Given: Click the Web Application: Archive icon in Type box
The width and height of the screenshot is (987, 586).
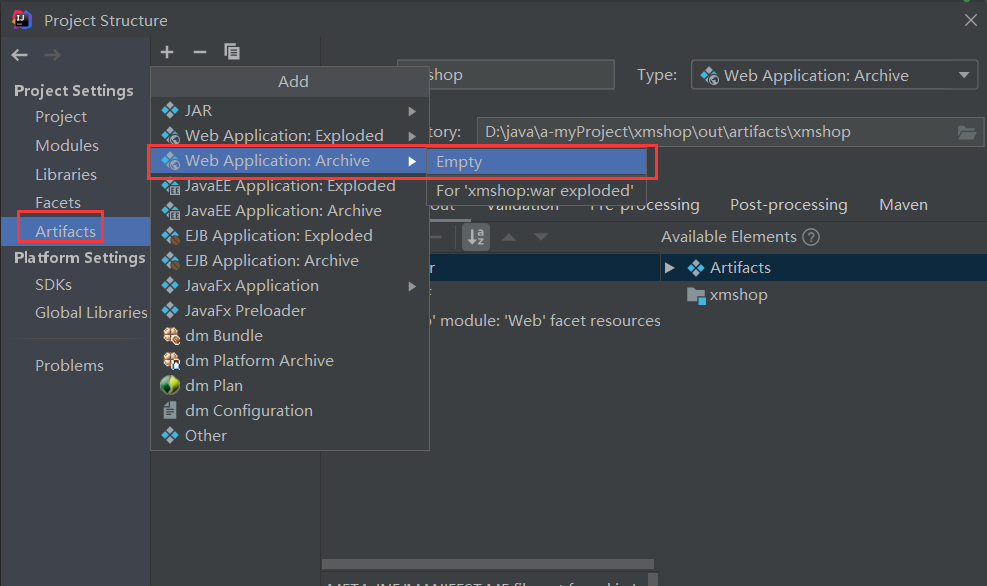Looking at the screenshot, I should pos(709,76).
